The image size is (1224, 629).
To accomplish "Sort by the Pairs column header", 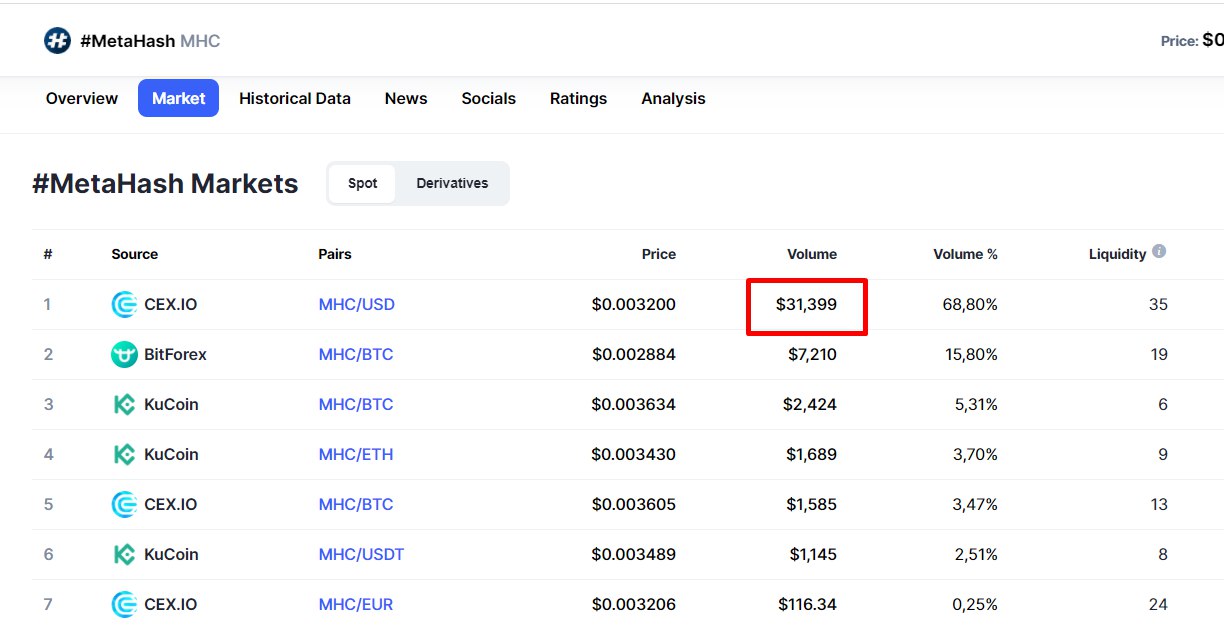I will point(335,254).
